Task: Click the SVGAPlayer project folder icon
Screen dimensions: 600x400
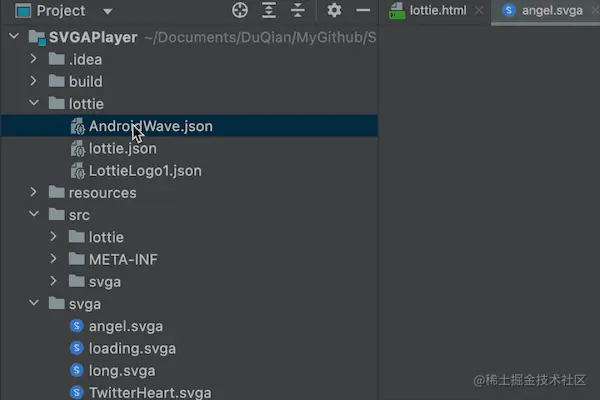Action: 37,38
